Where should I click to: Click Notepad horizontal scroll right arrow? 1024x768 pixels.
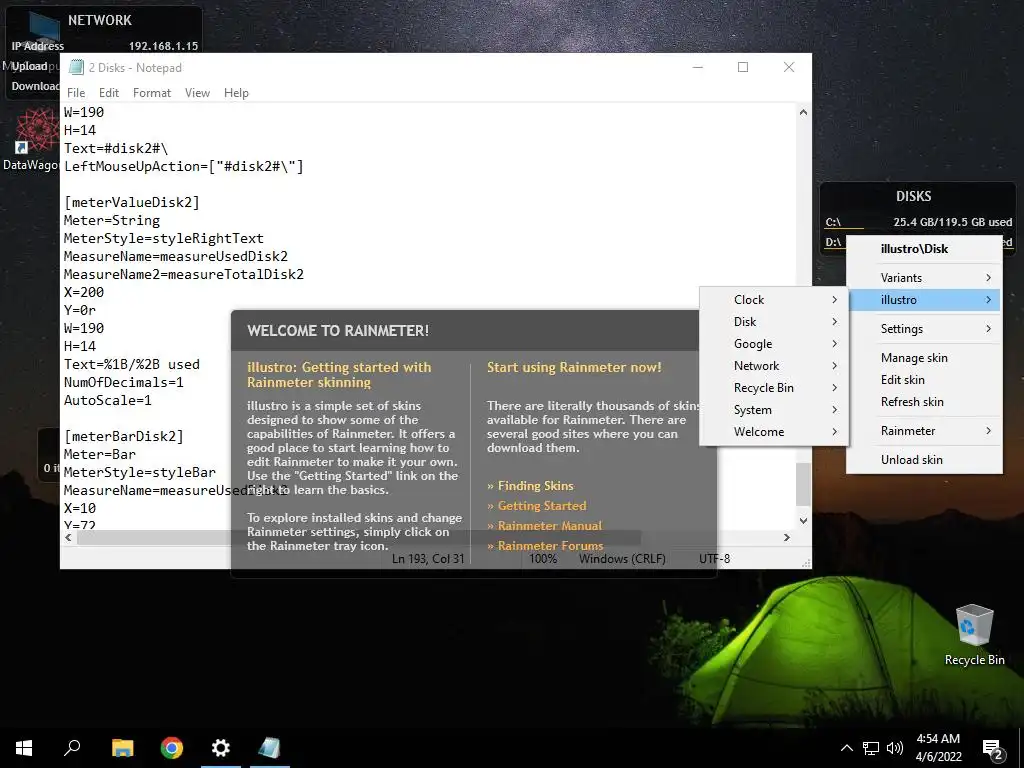(x=787, y=537)
